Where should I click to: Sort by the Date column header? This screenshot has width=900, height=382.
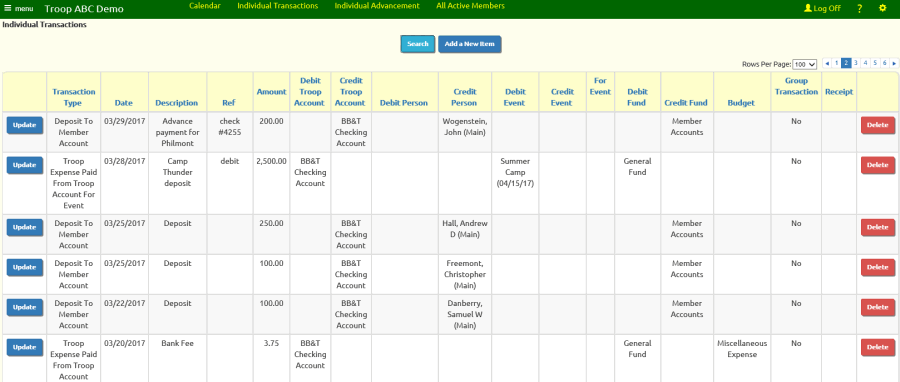coord(123,103)
